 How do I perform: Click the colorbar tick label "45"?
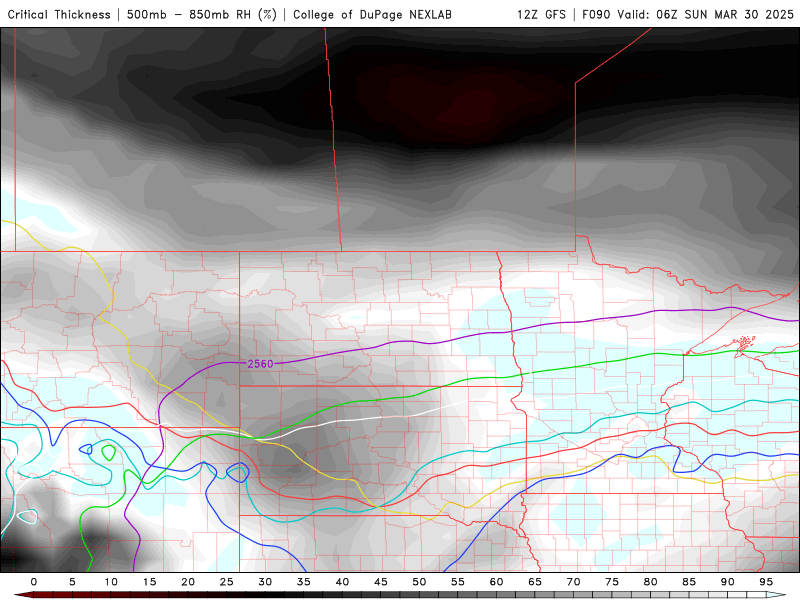381,582
